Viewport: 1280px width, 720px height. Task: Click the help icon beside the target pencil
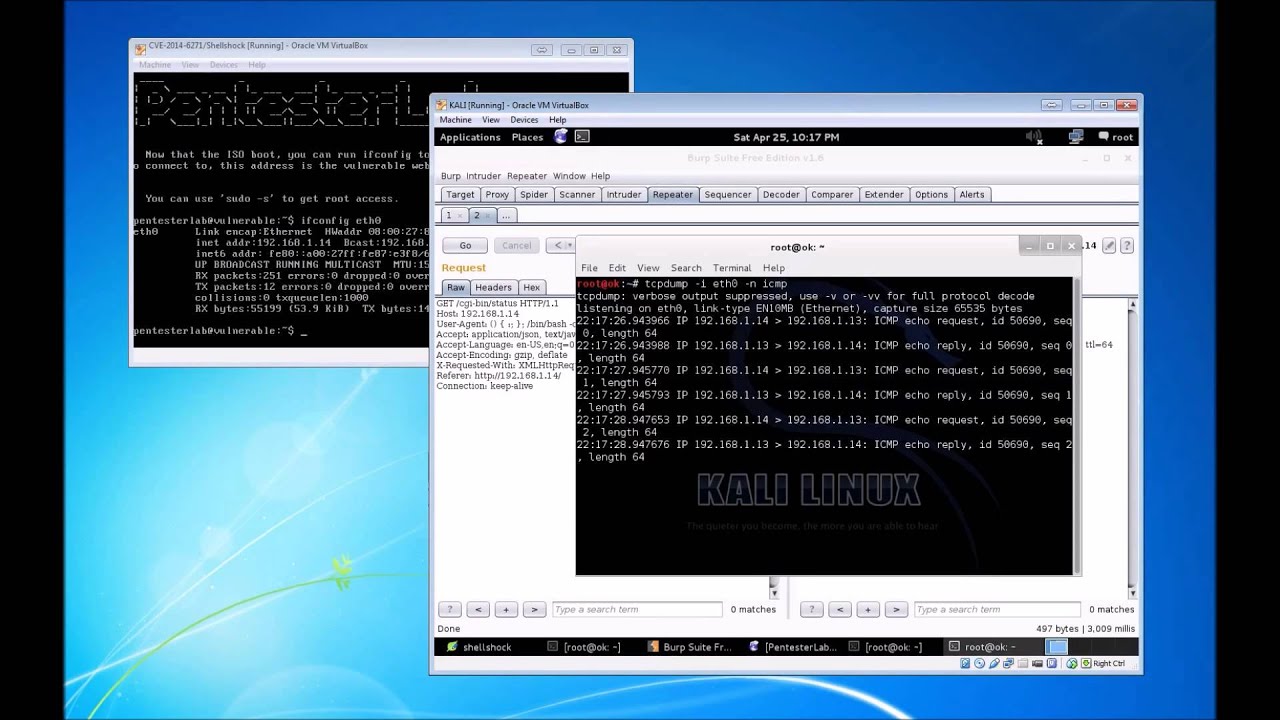1127,245
